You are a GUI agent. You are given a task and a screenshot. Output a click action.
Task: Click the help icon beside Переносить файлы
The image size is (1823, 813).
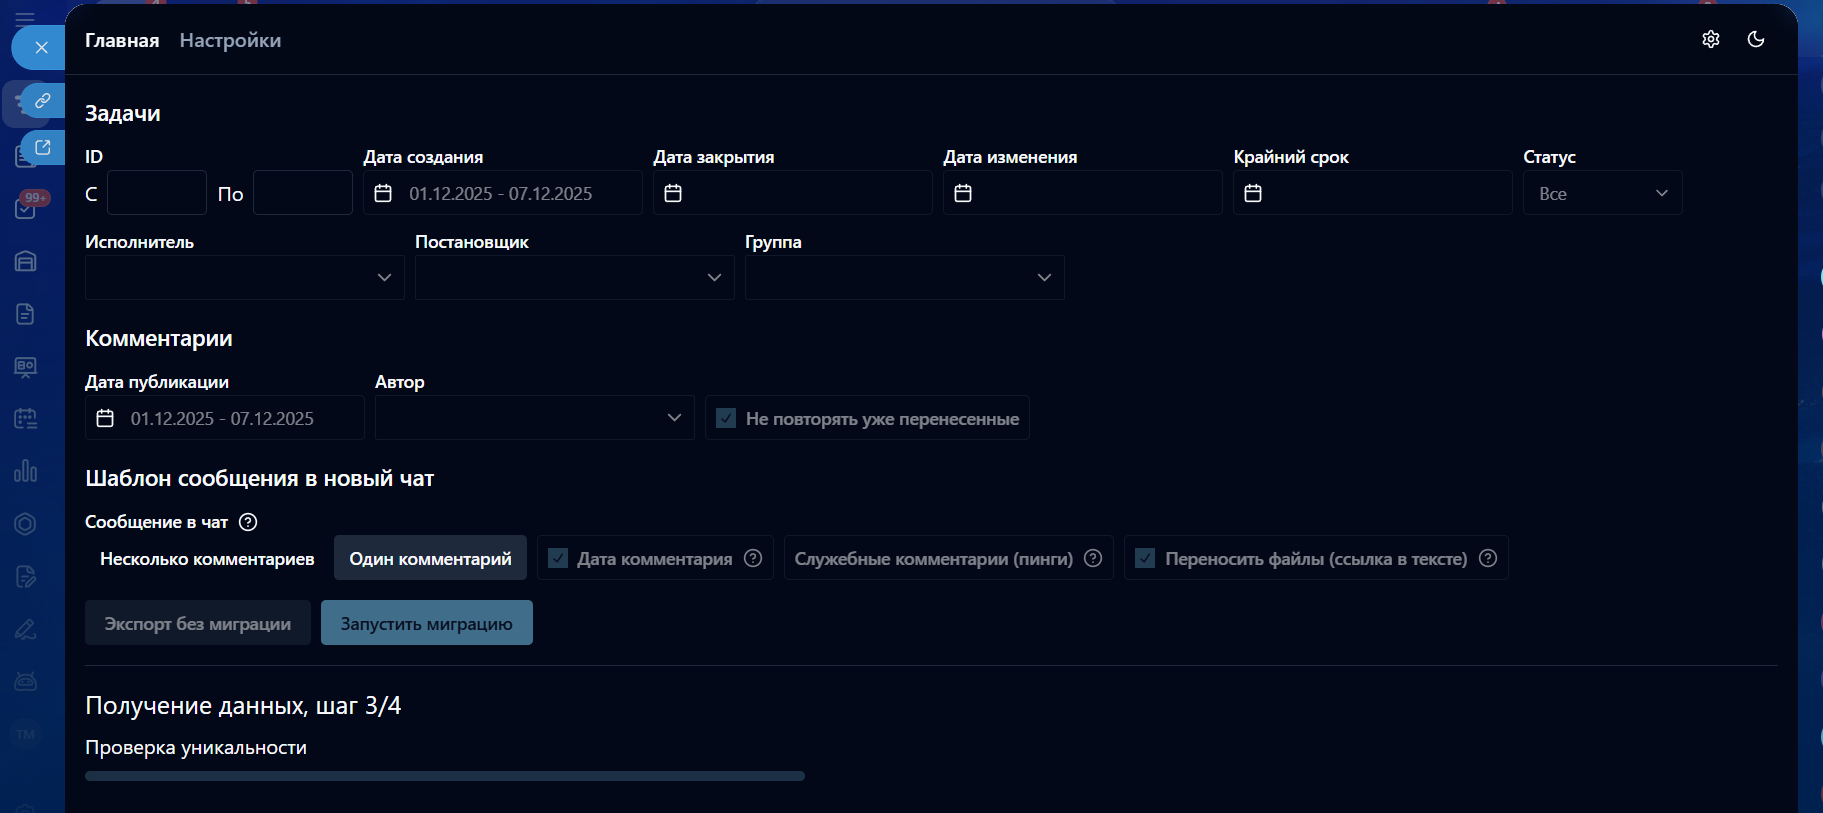tap(1488, 558)
